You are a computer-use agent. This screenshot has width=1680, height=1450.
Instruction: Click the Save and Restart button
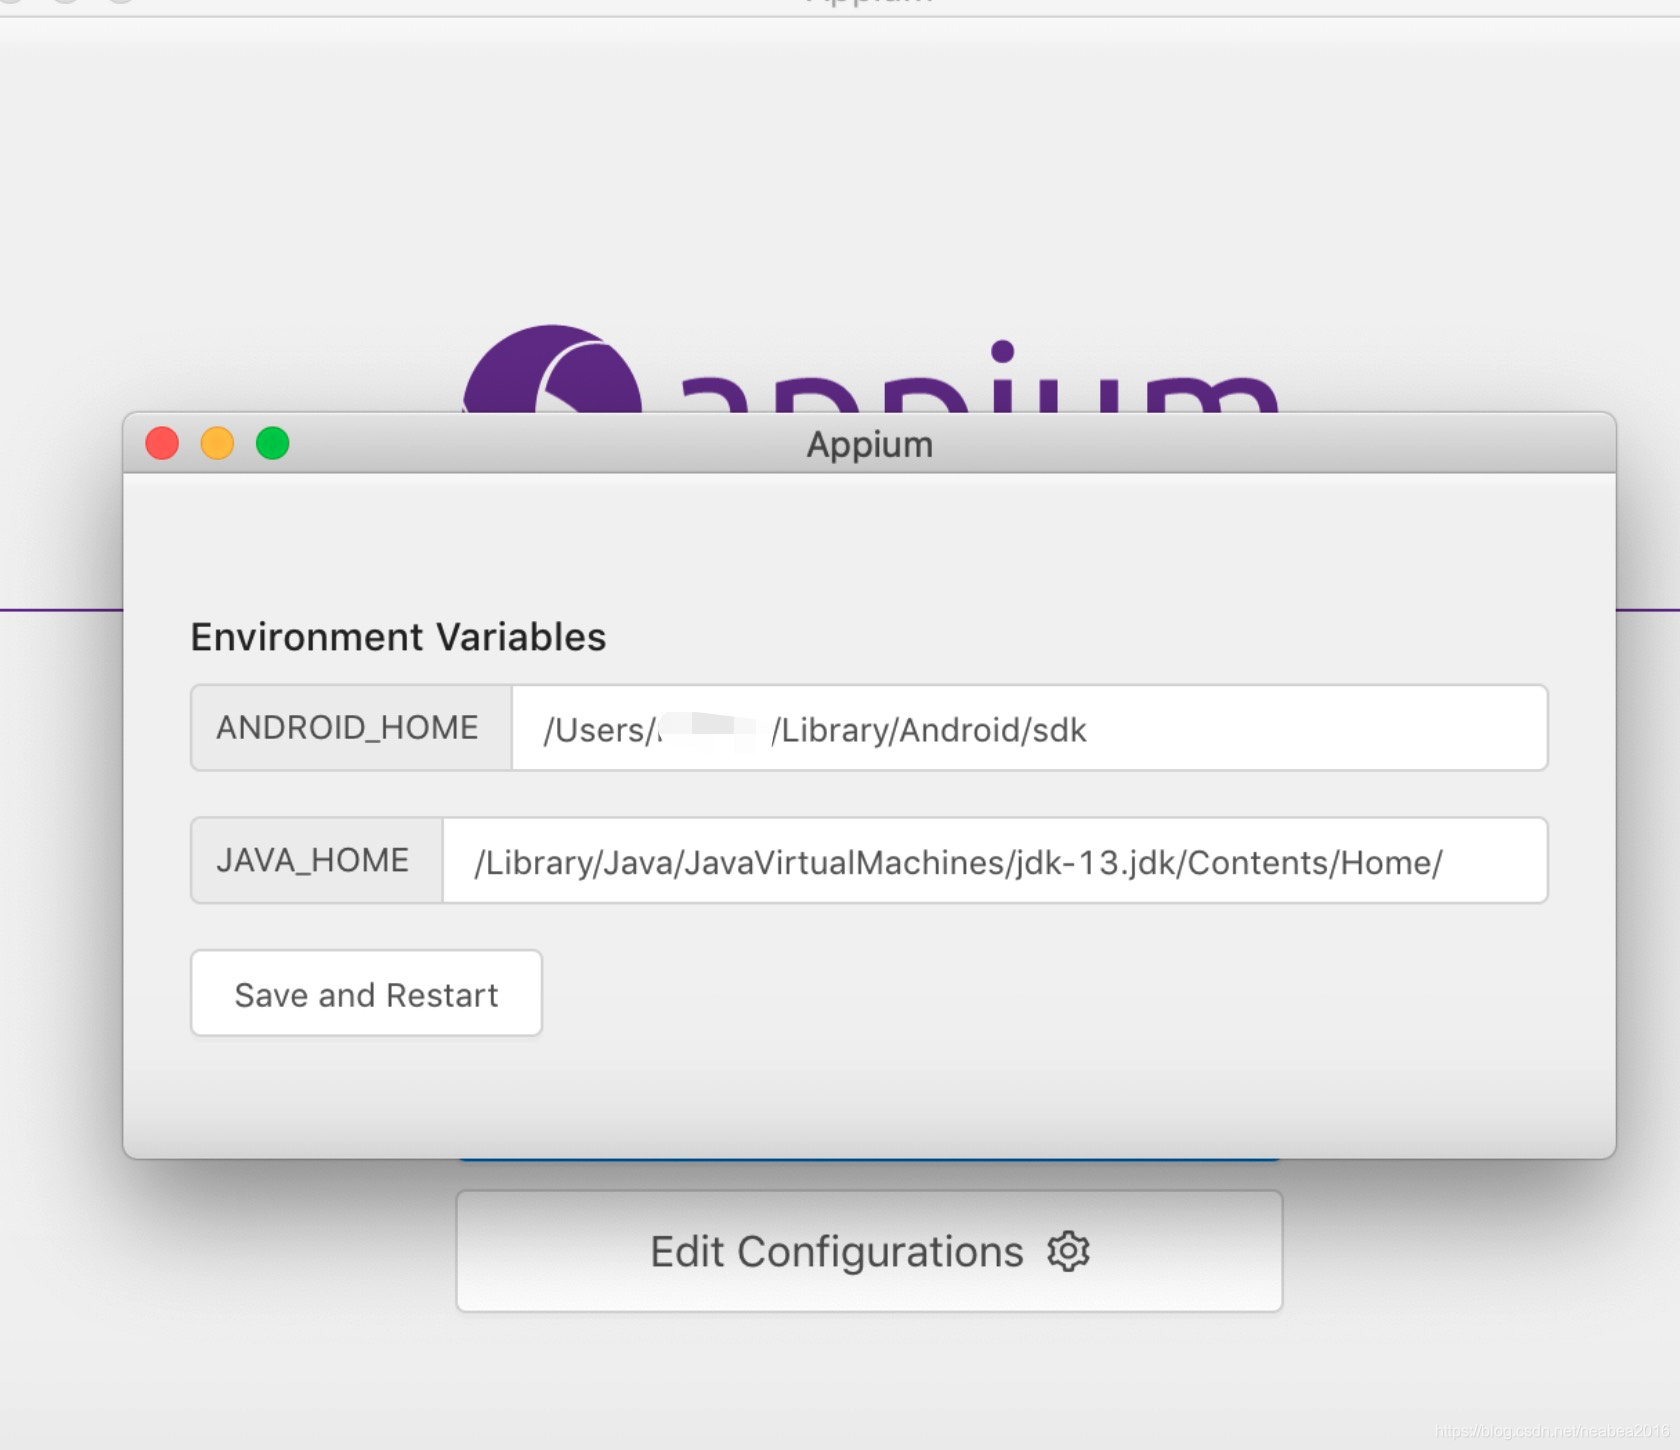[x=366, y=993]
